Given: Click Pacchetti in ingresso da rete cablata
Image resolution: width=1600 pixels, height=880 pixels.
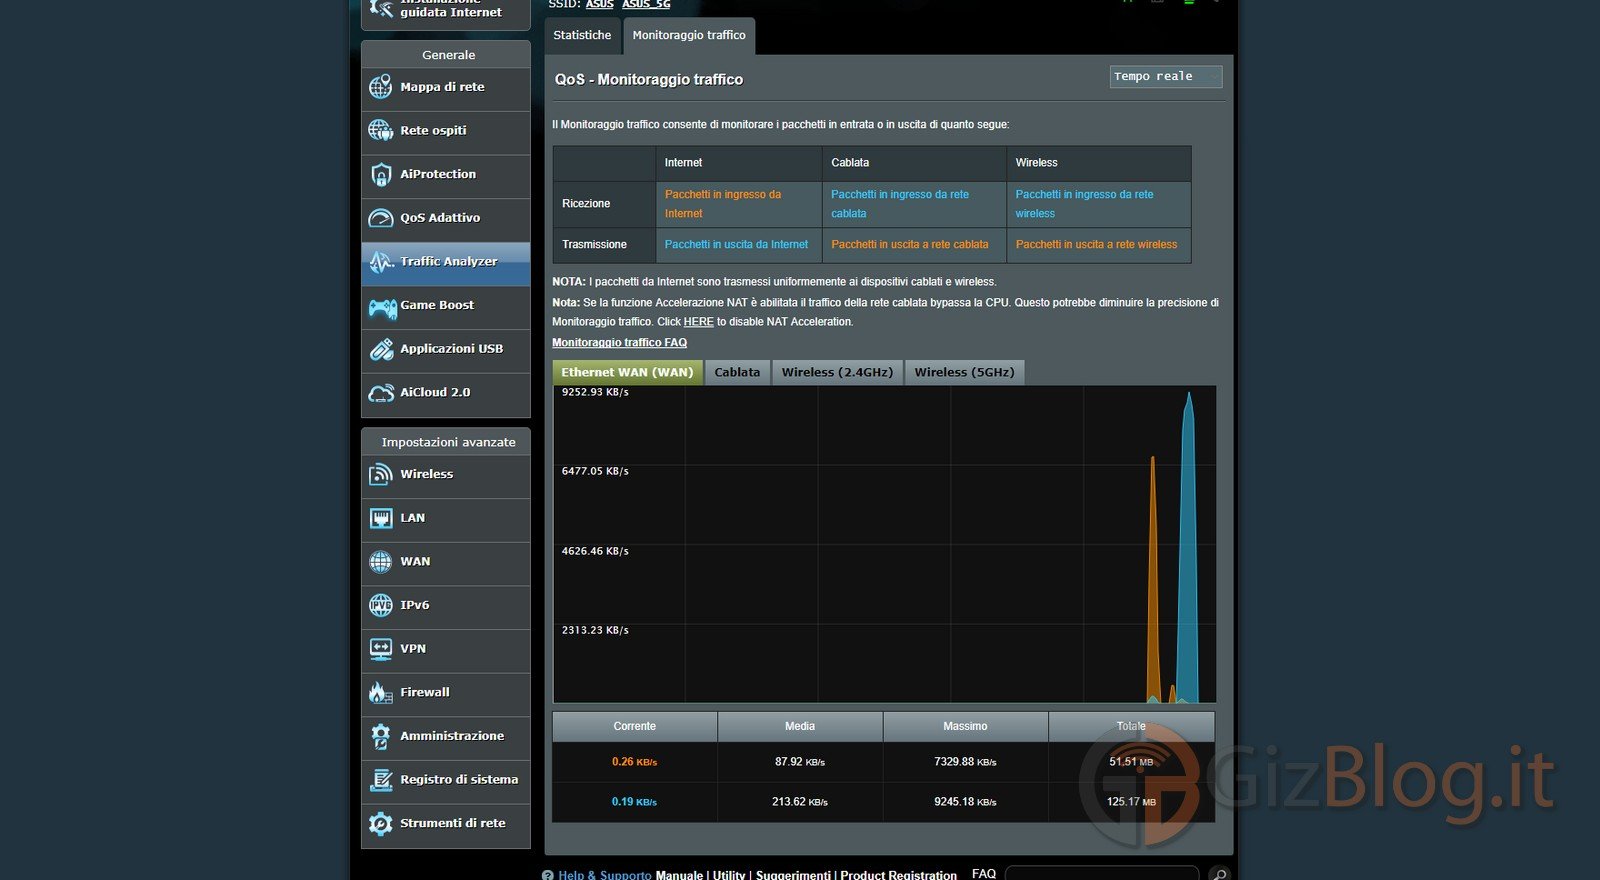Looking at the screenshot, I should [899, 204].
